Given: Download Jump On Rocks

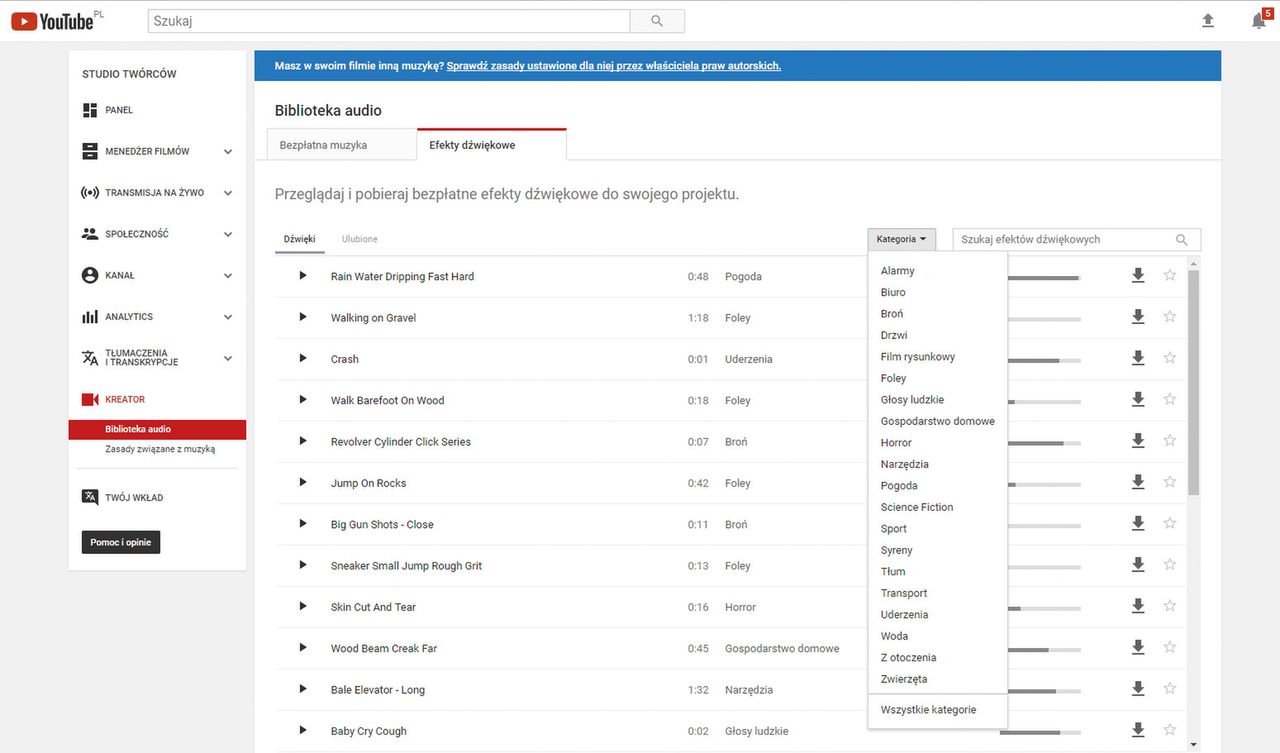Looking at the screenshot, I should tap(1138, 482).
